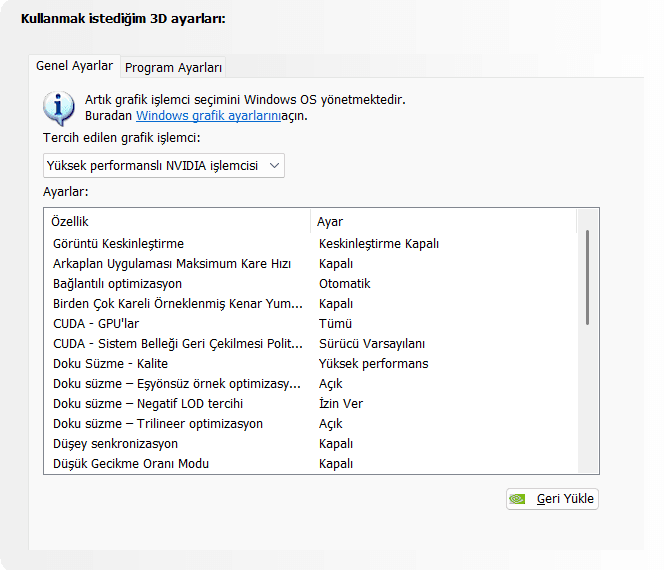Select Arkaplan Uygulaması Maksimum Kare Hızı row
Image resolution: width=664 pixels, height=570 pixels.
coord(310,264)
